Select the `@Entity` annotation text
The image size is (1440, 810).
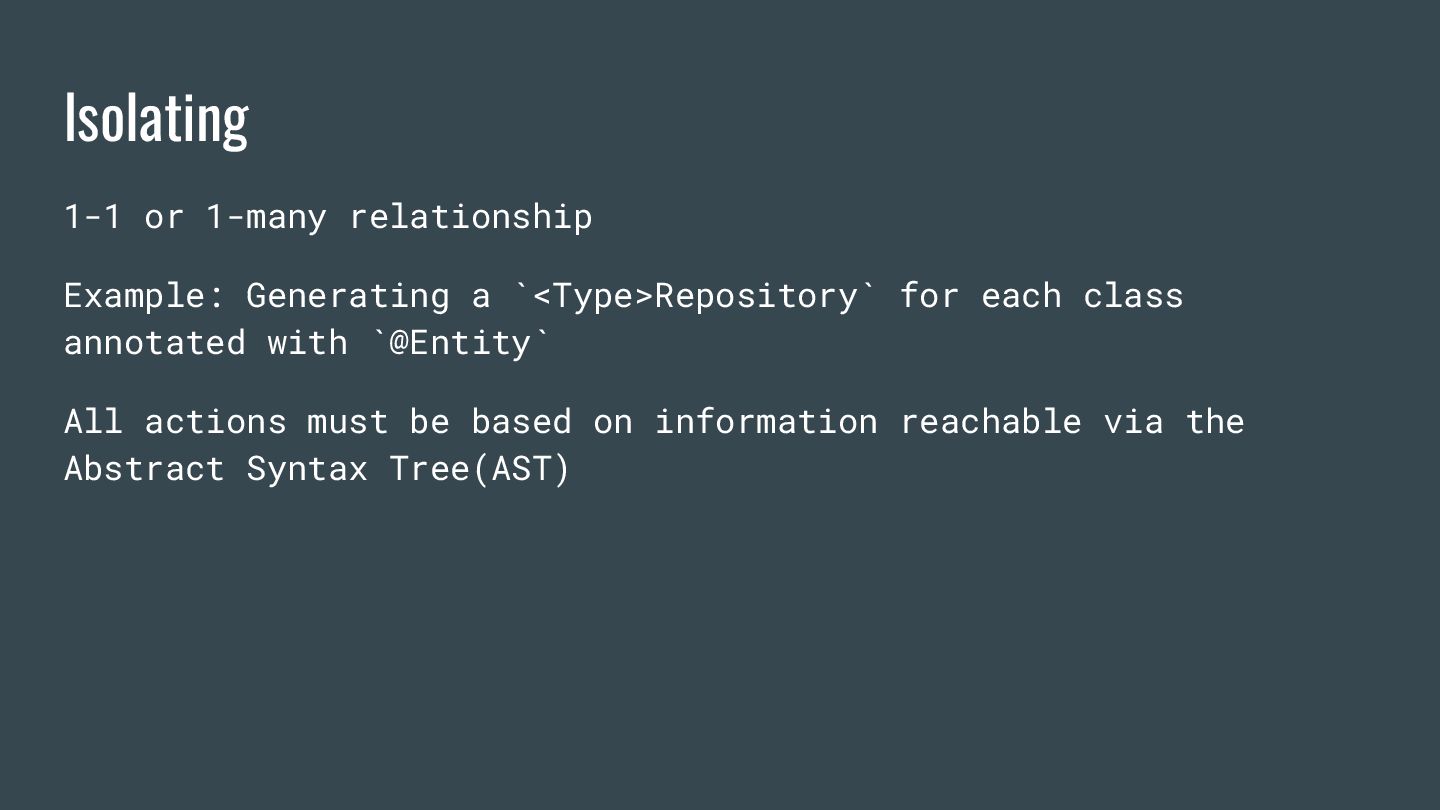(460, 344)
